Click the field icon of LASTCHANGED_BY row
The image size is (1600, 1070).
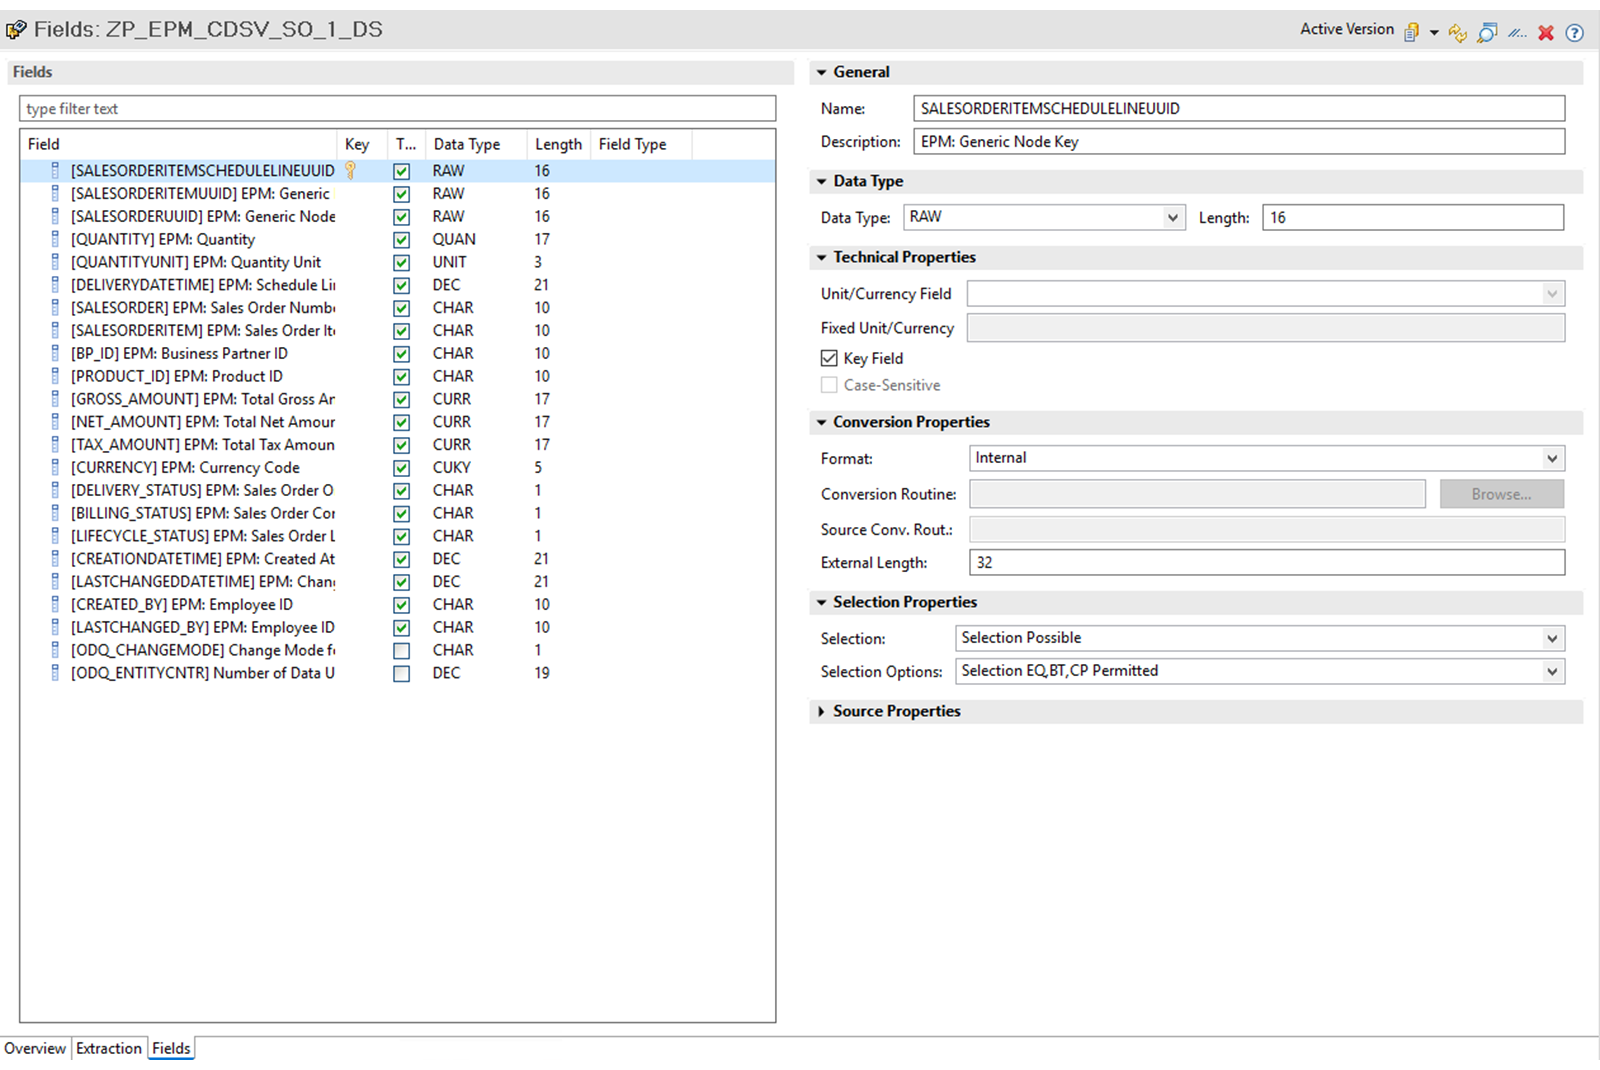[x=55, y=627]
